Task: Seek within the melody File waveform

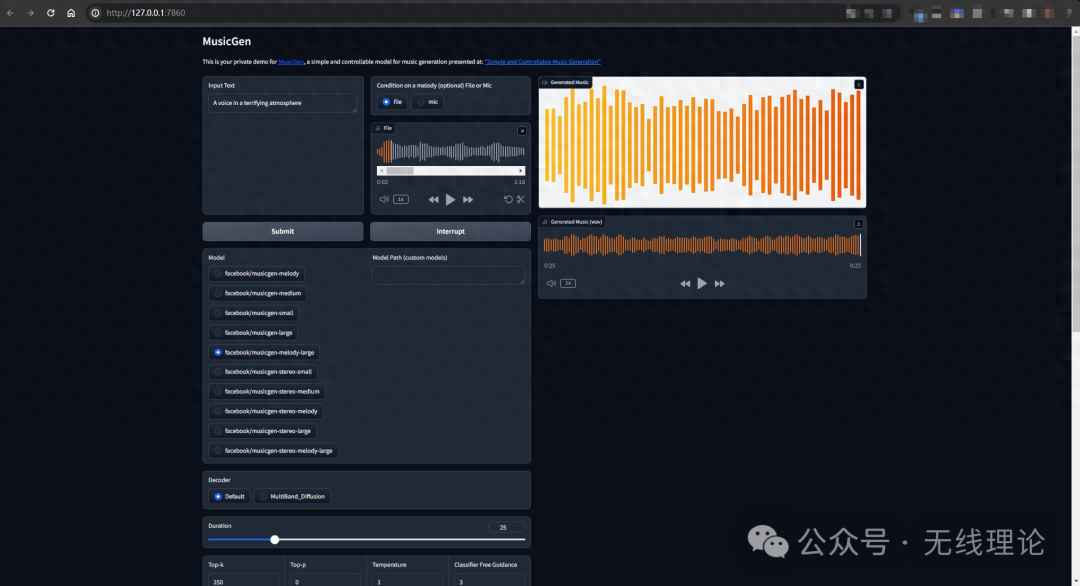Action: [x=450, y=151]
